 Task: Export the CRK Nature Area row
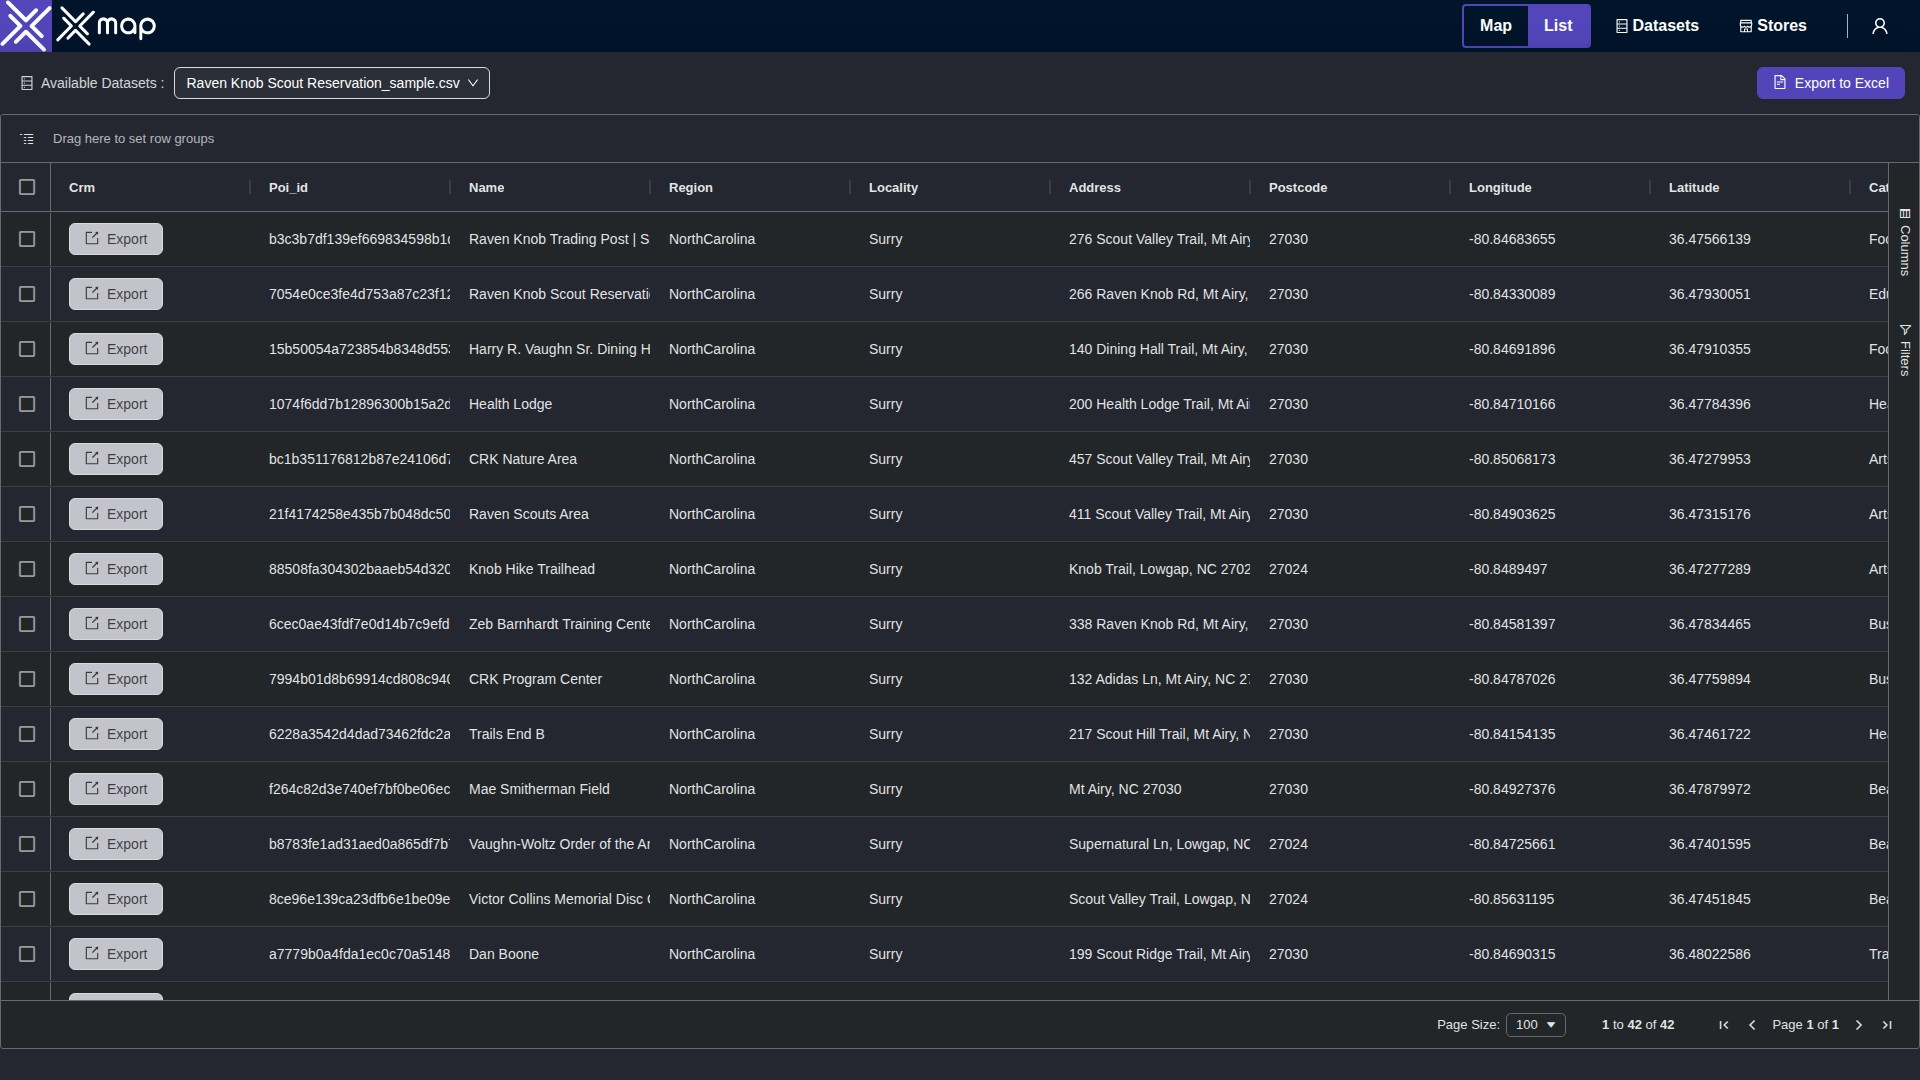(116, 459)
